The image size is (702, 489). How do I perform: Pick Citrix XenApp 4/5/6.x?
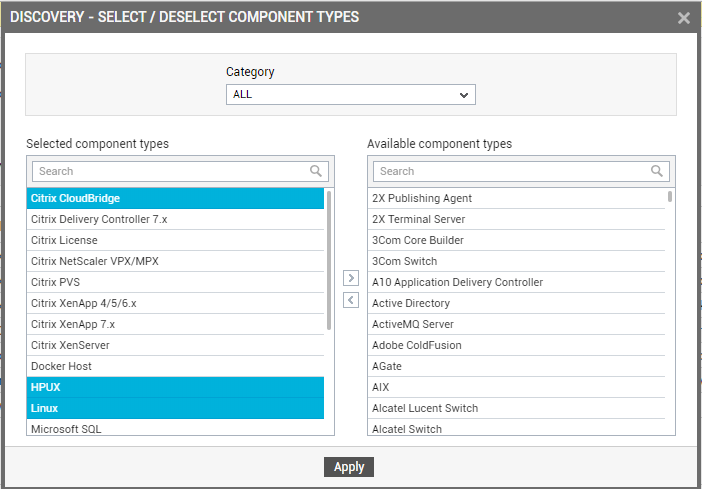coord(175,303)
